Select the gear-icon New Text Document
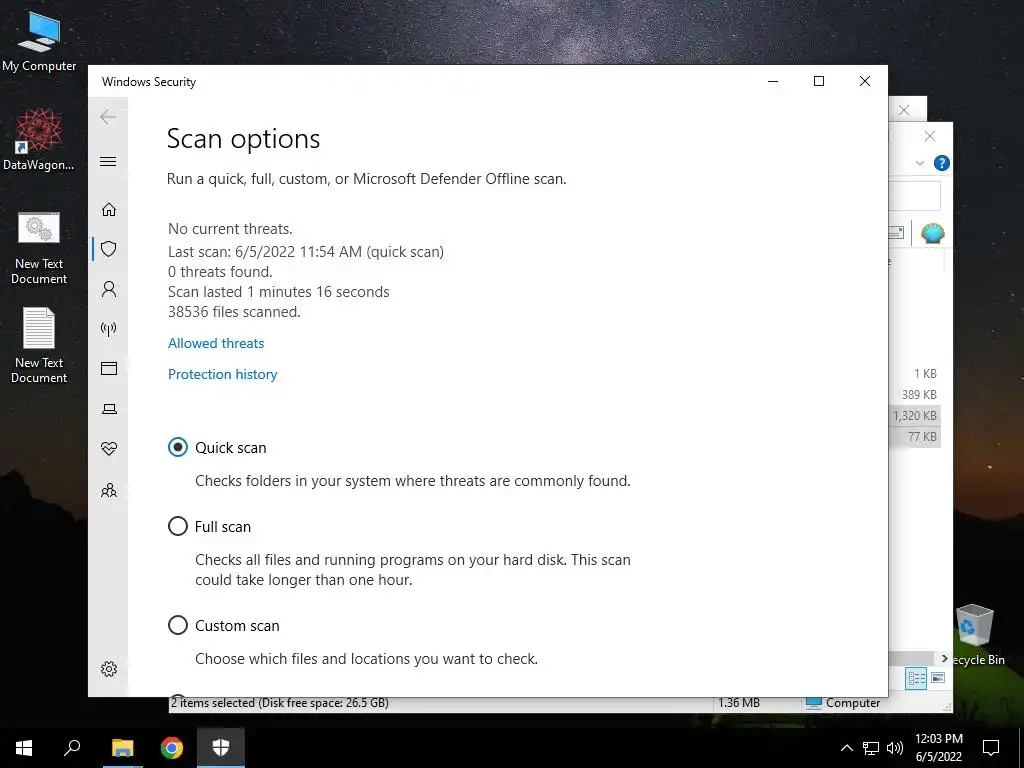This screenshot has width=1024, height=768. (x=39, y=249)
